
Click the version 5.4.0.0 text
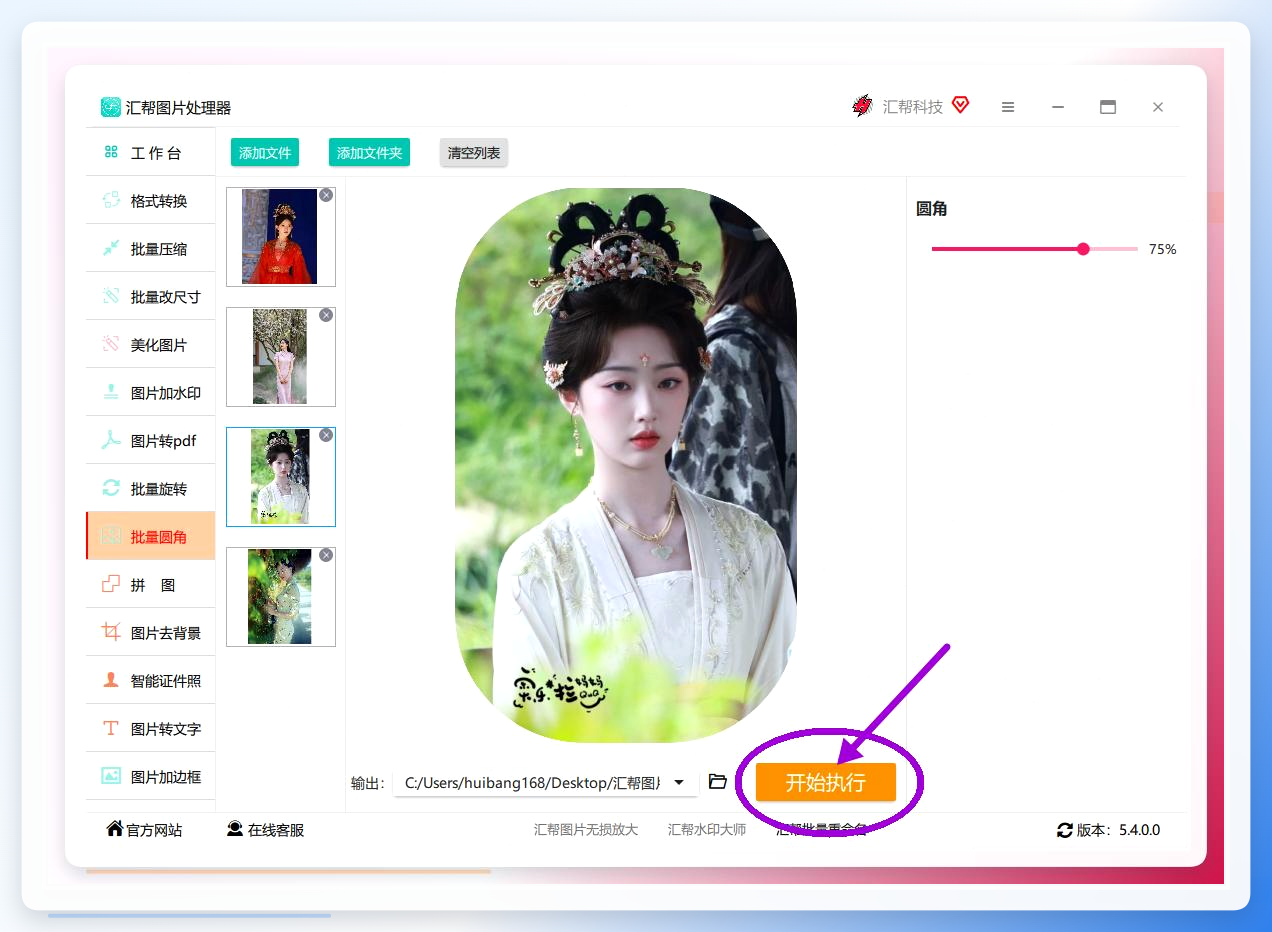pyautogui.click(x=1140, y=830)
